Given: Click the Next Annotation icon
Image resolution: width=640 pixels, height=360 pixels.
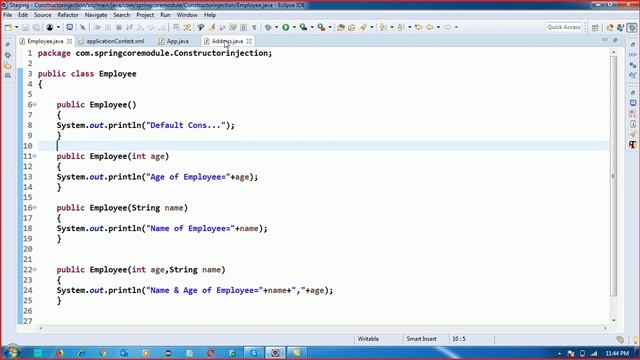Looking at the screenshot, I should coord(383,27).
